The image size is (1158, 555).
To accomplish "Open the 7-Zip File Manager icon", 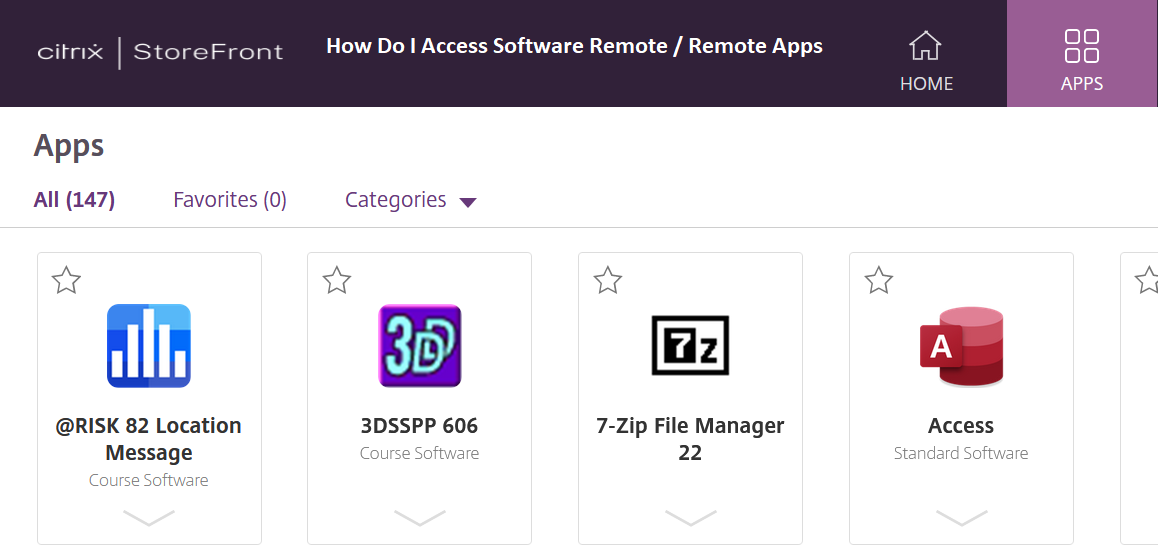I will [691, 345].
